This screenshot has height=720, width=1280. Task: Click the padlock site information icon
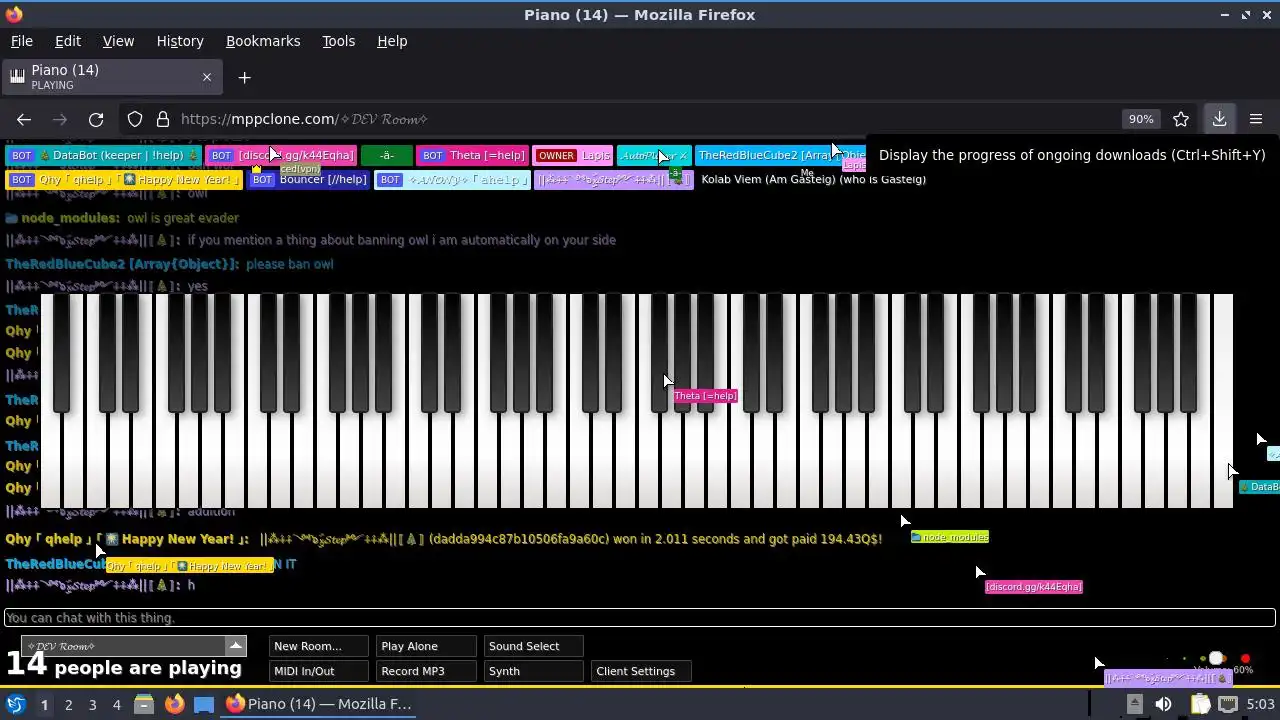point(162,119)
